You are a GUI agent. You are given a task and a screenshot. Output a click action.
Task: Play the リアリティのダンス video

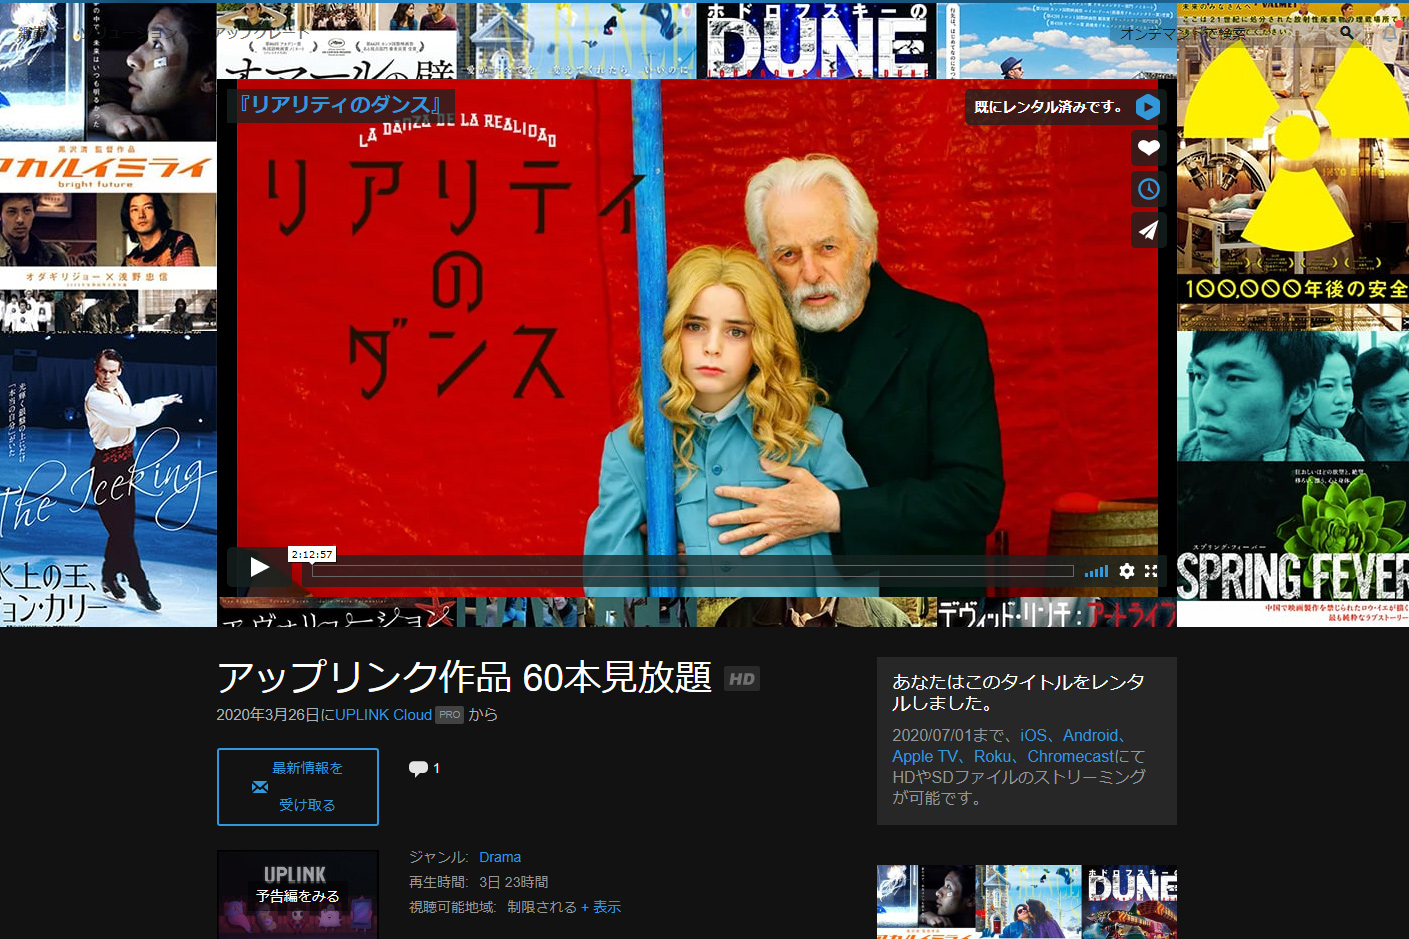click(259, 568)
